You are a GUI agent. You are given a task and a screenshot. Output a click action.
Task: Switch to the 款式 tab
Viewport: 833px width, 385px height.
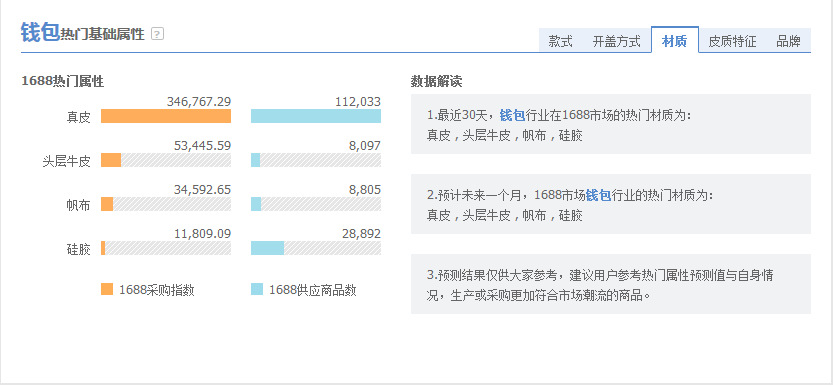[x=560, y=41]
